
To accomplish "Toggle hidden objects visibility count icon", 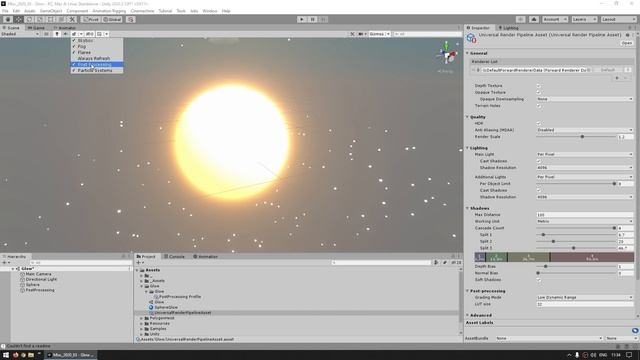I will click(x=90, y=34).
